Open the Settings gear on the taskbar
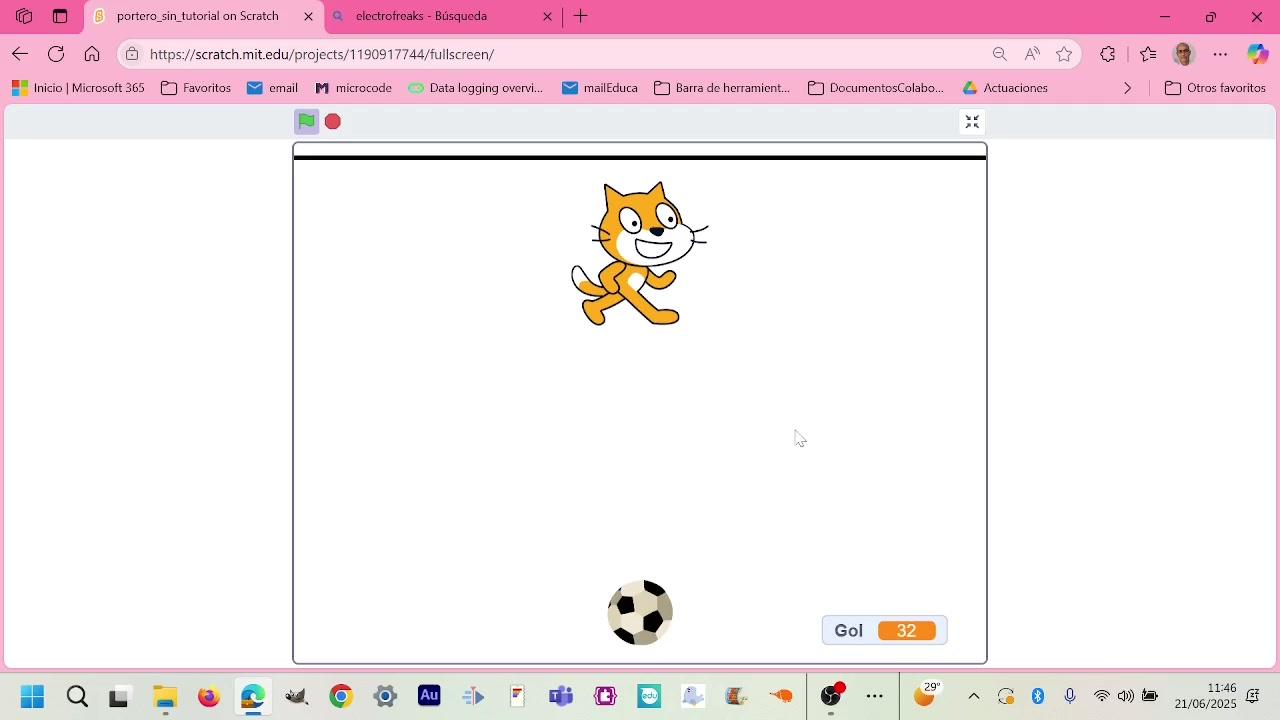The width and height of the screenshot is (1280, 720). [385, 697]
